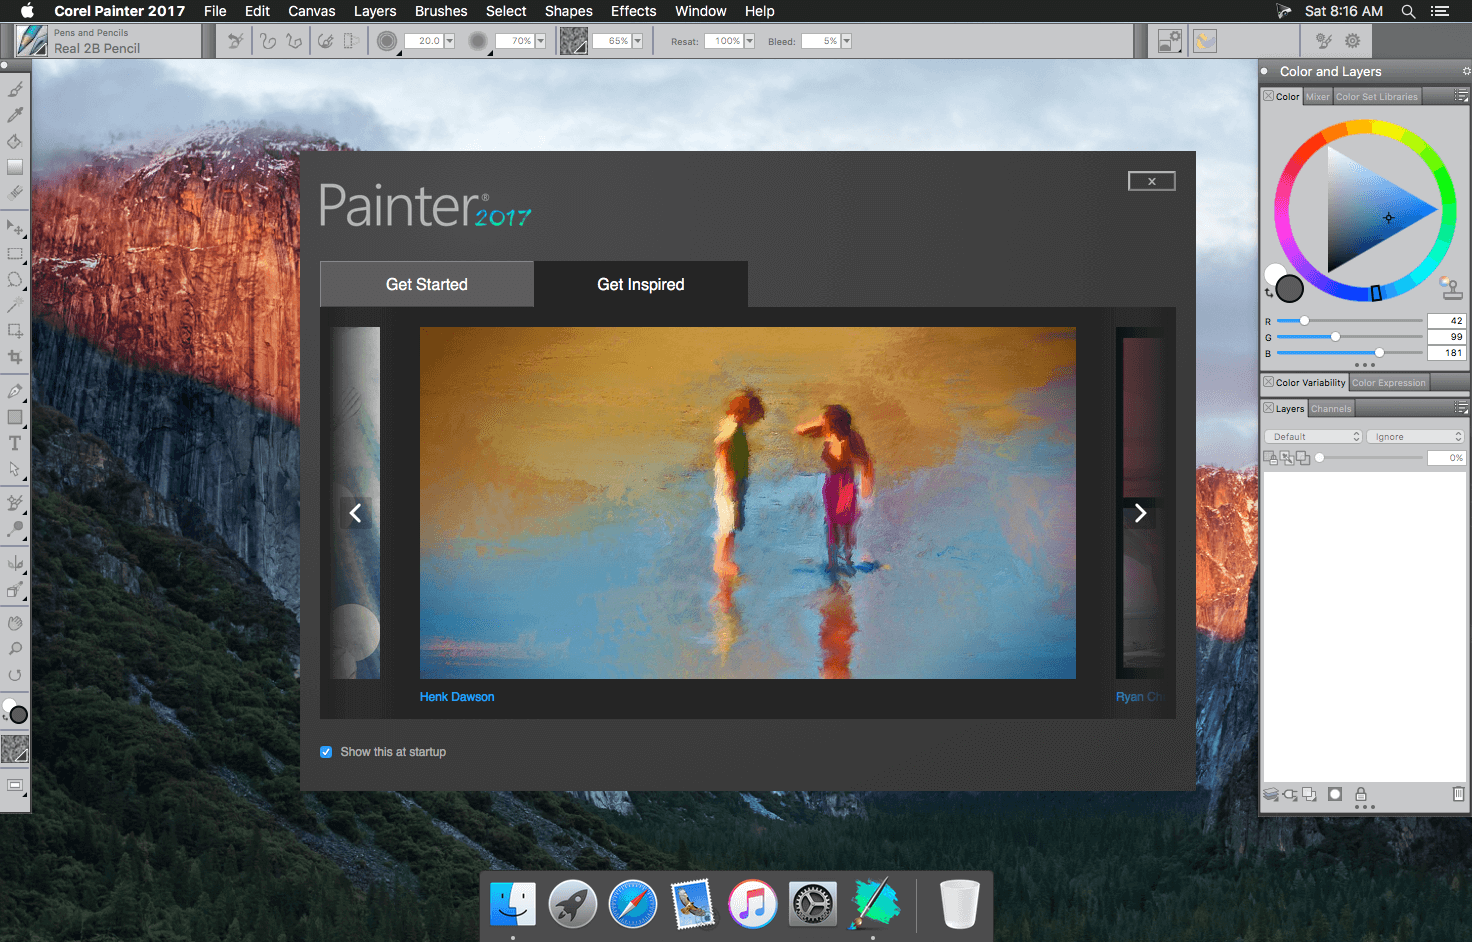Viewport: 1472px width, 942px height.
Task: Select the Grabber hand tool
Action: coord(15,624)
